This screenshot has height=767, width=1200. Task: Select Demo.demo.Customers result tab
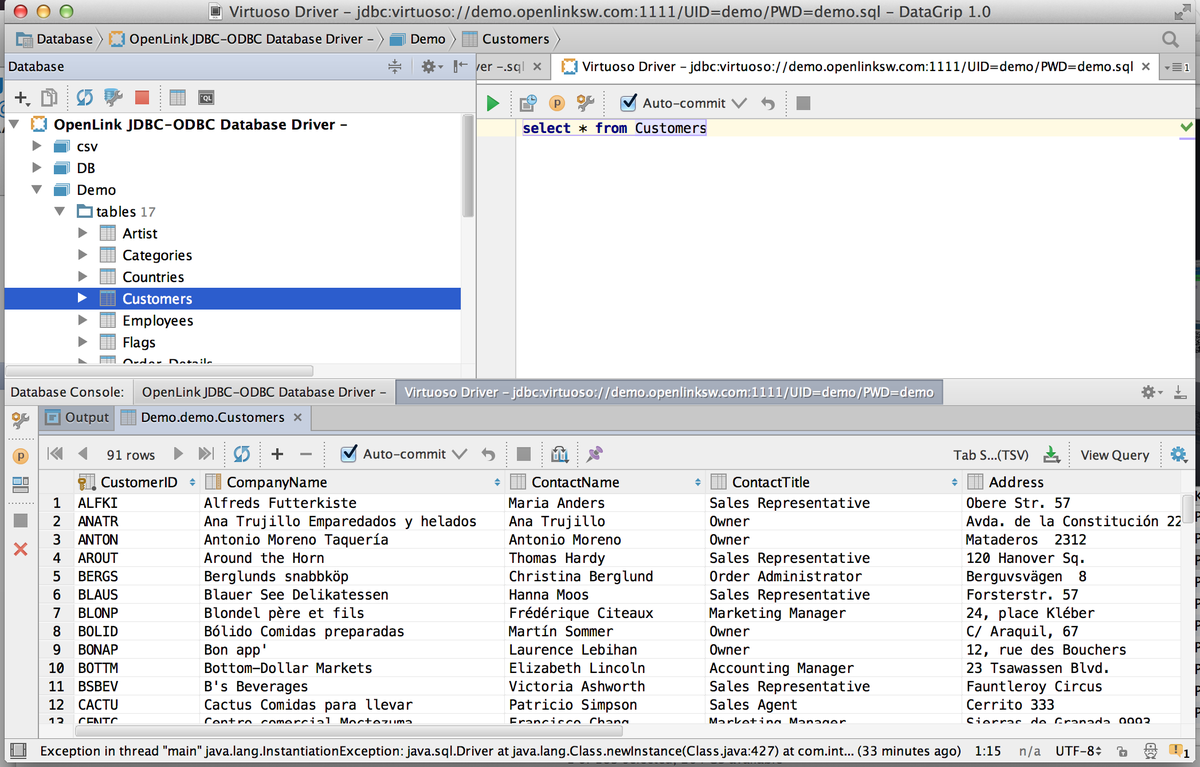click(212, 417)
